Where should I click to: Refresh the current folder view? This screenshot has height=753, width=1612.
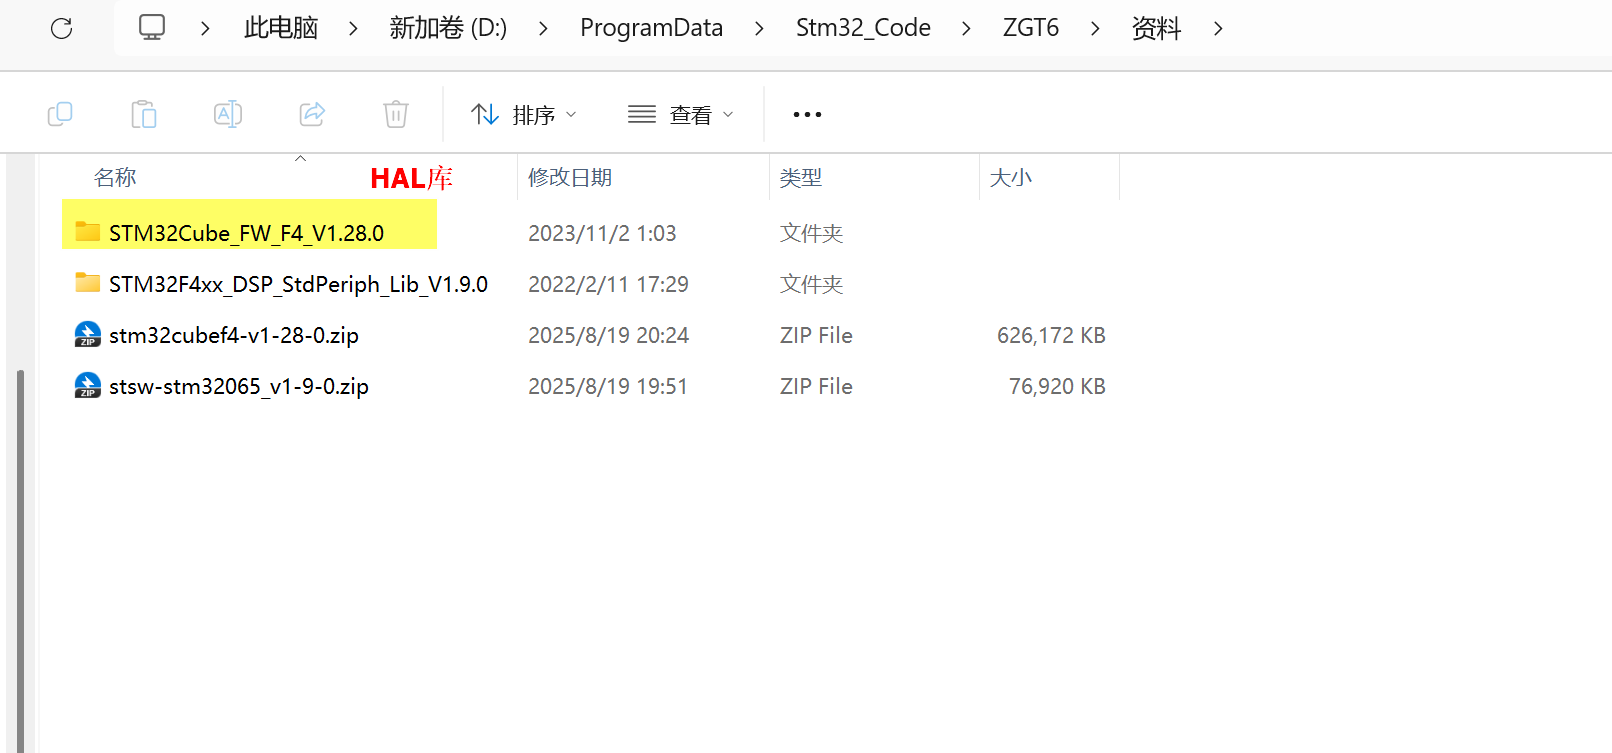(62, 28)
